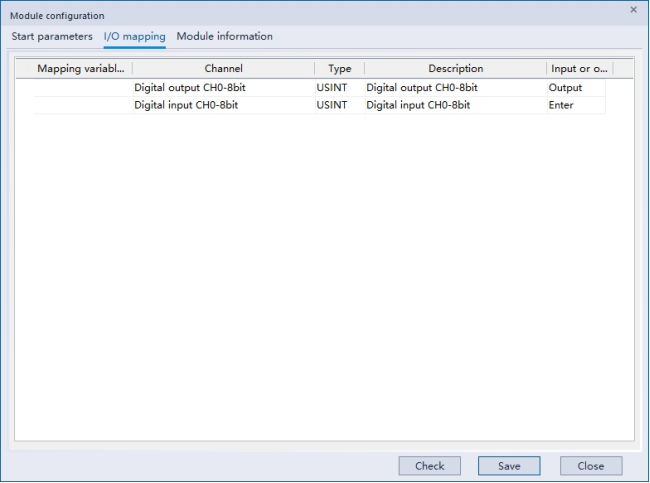Select the Description column header
Screen dimensions: 650x483
tap(455, 69)
